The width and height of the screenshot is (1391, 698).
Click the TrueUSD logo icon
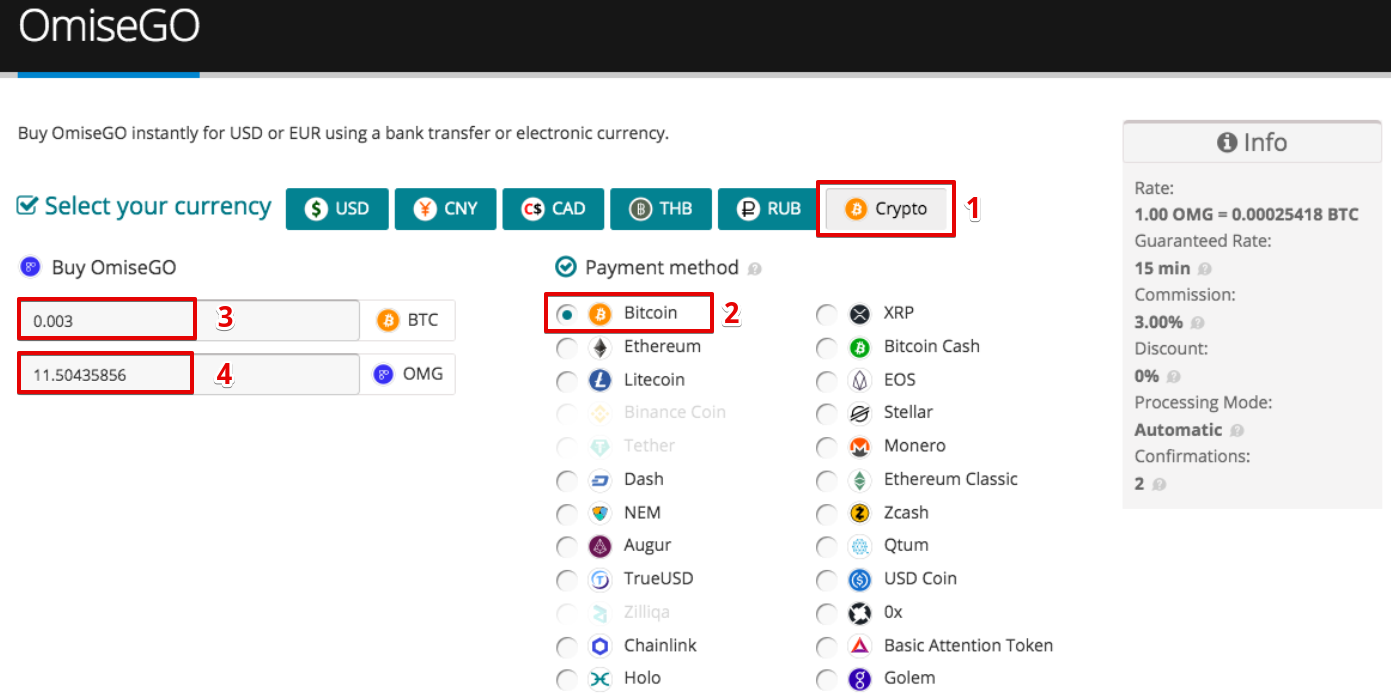[x=600, y=580]
